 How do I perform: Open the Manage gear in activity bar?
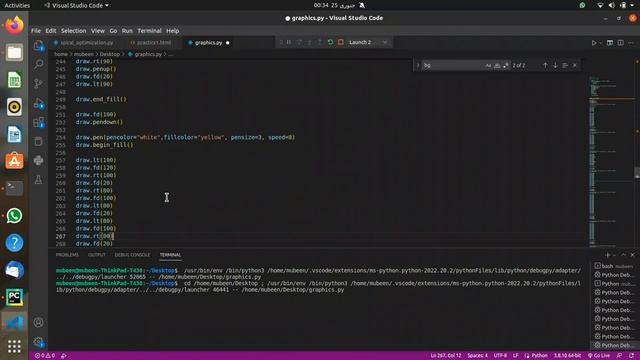click(38, 342)
